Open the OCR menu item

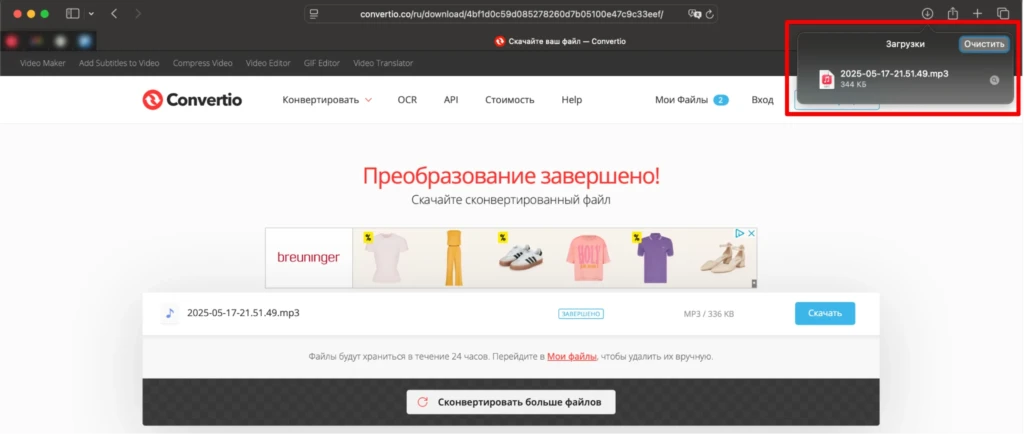point(407,100)
